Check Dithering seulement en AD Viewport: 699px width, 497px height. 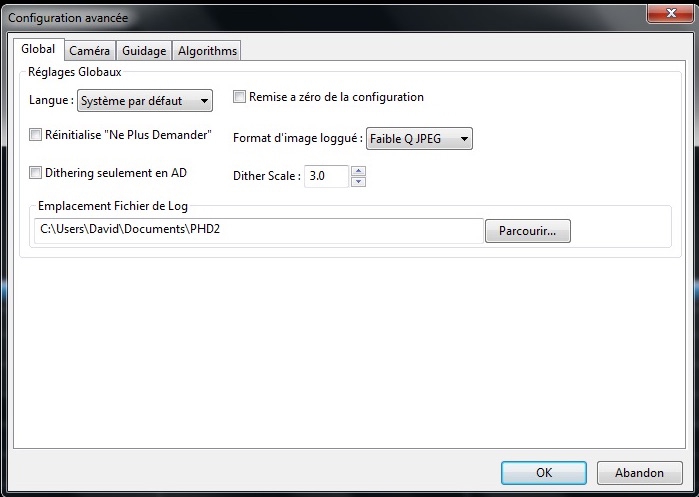tap(36, 173)
